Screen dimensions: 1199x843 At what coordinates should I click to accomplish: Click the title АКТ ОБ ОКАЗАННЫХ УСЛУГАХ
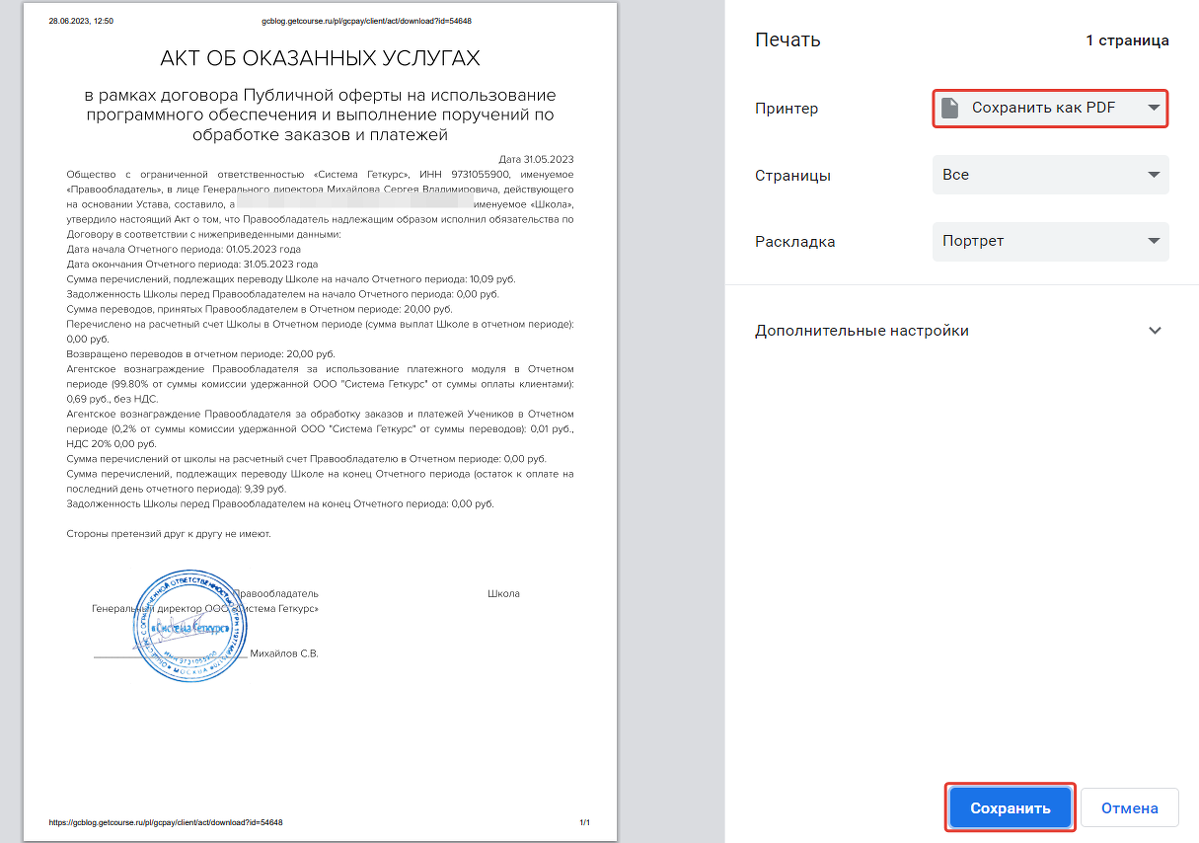(320, 58)
